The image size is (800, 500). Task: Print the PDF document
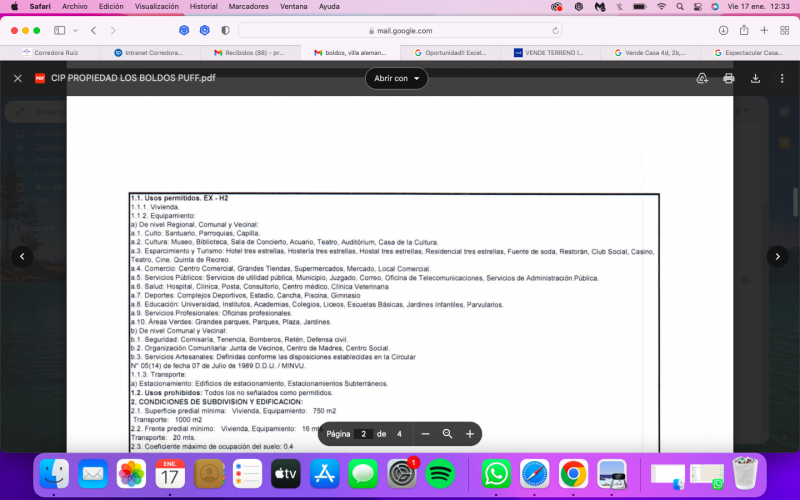coord(729,78)
